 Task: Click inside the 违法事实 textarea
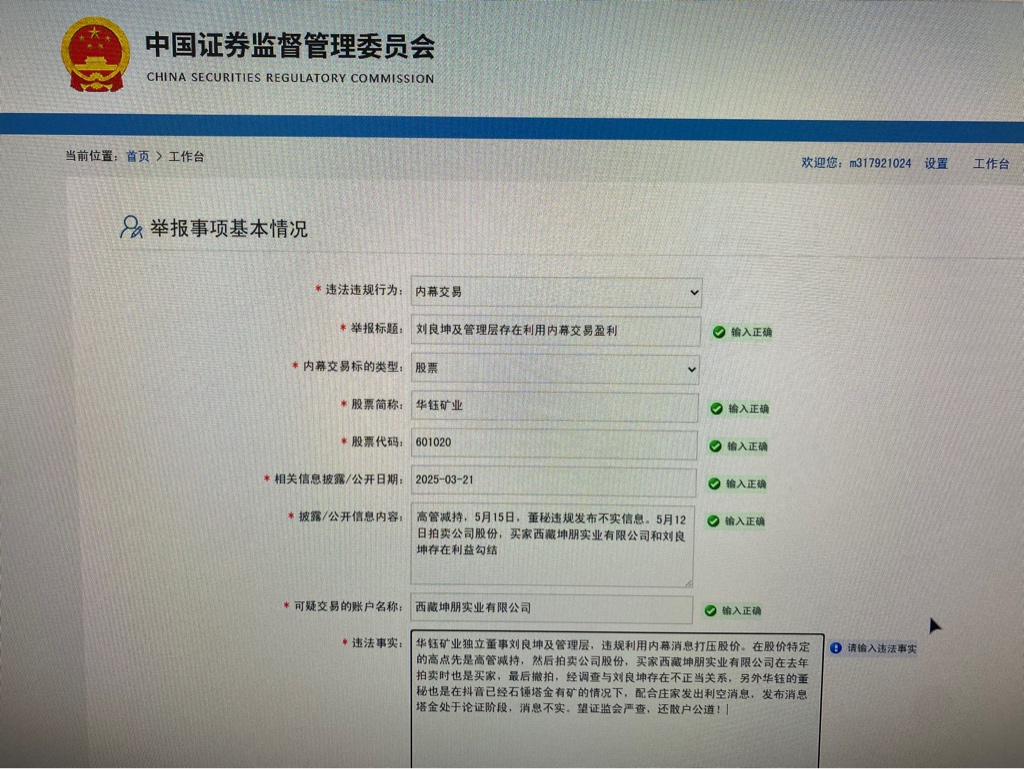tap(617, 699)
